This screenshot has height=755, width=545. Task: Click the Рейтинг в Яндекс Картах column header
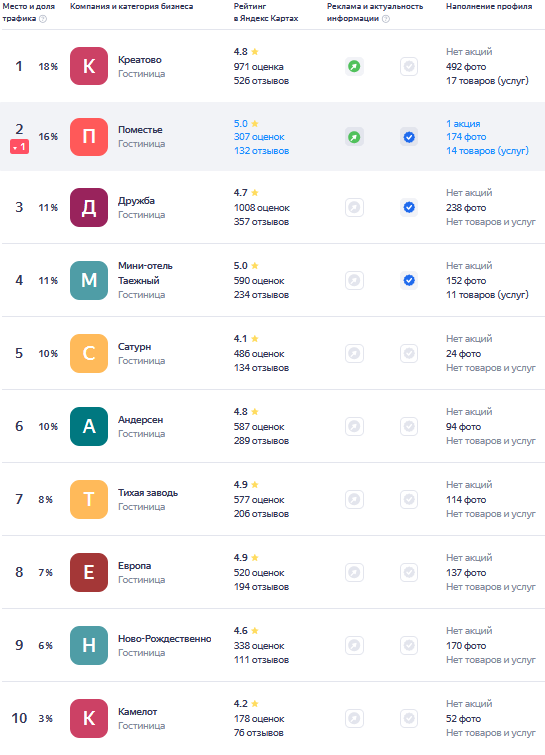[x=266, y=12]
